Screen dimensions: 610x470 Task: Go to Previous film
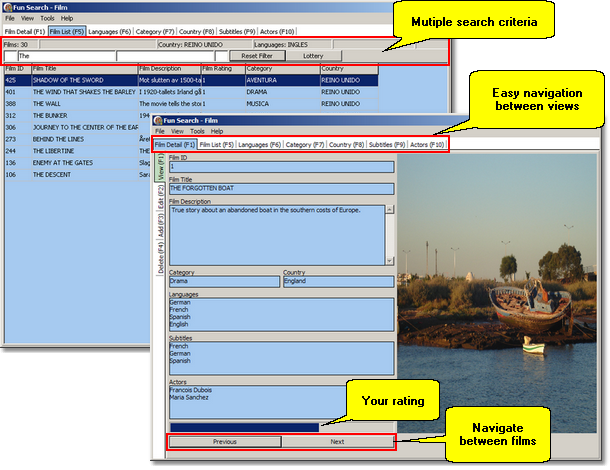225,442
